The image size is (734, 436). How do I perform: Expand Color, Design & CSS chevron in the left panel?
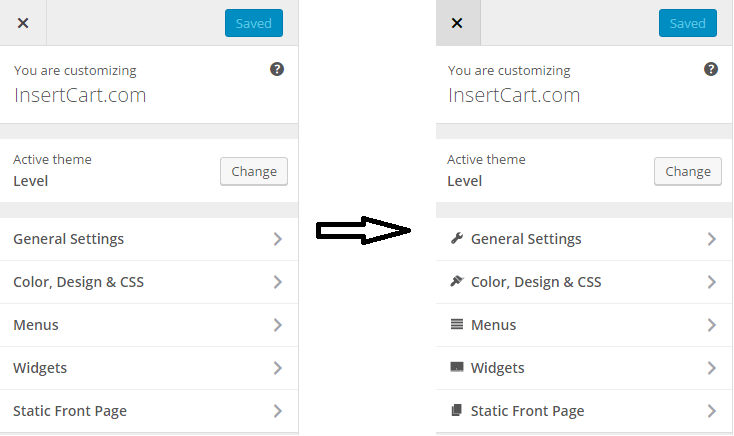point(278,282)
